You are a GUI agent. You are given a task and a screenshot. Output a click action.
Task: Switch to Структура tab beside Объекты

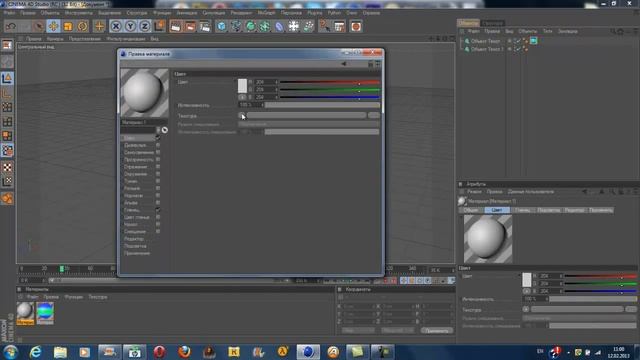coord(493,23)
